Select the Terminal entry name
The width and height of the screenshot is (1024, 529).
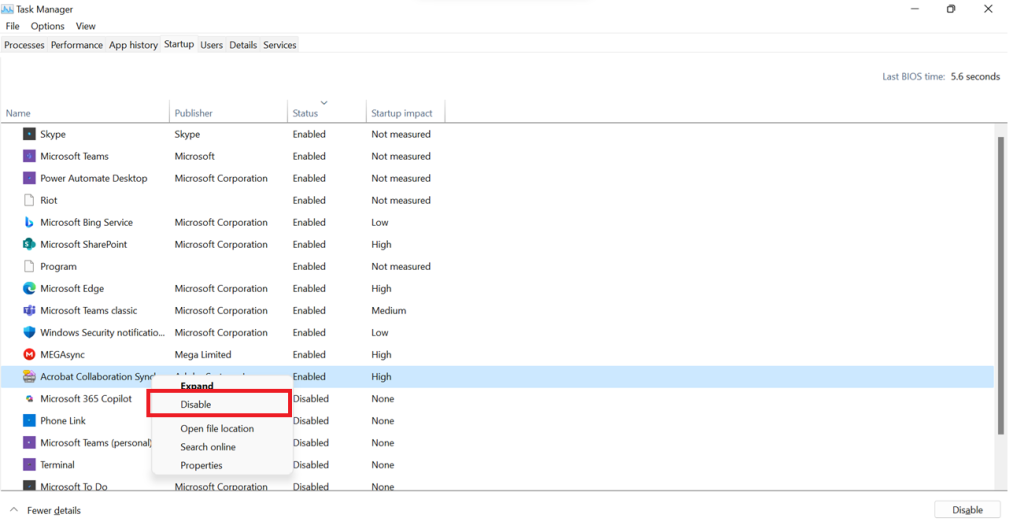[57, 465]
